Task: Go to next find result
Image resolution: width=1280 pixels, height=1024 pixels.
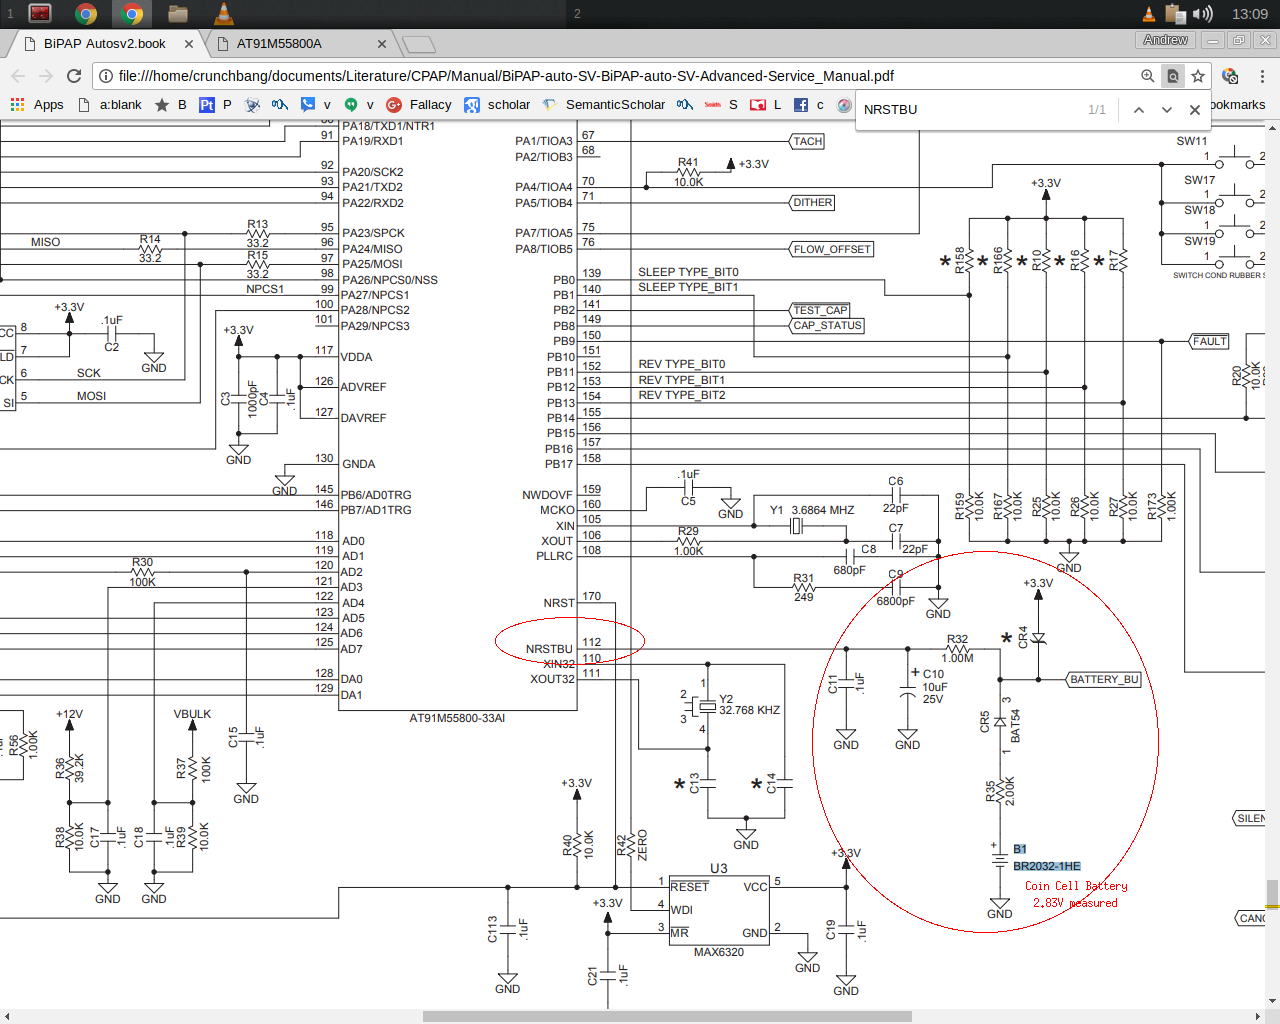Action: pyautogui.click(x=1166, y=110)
